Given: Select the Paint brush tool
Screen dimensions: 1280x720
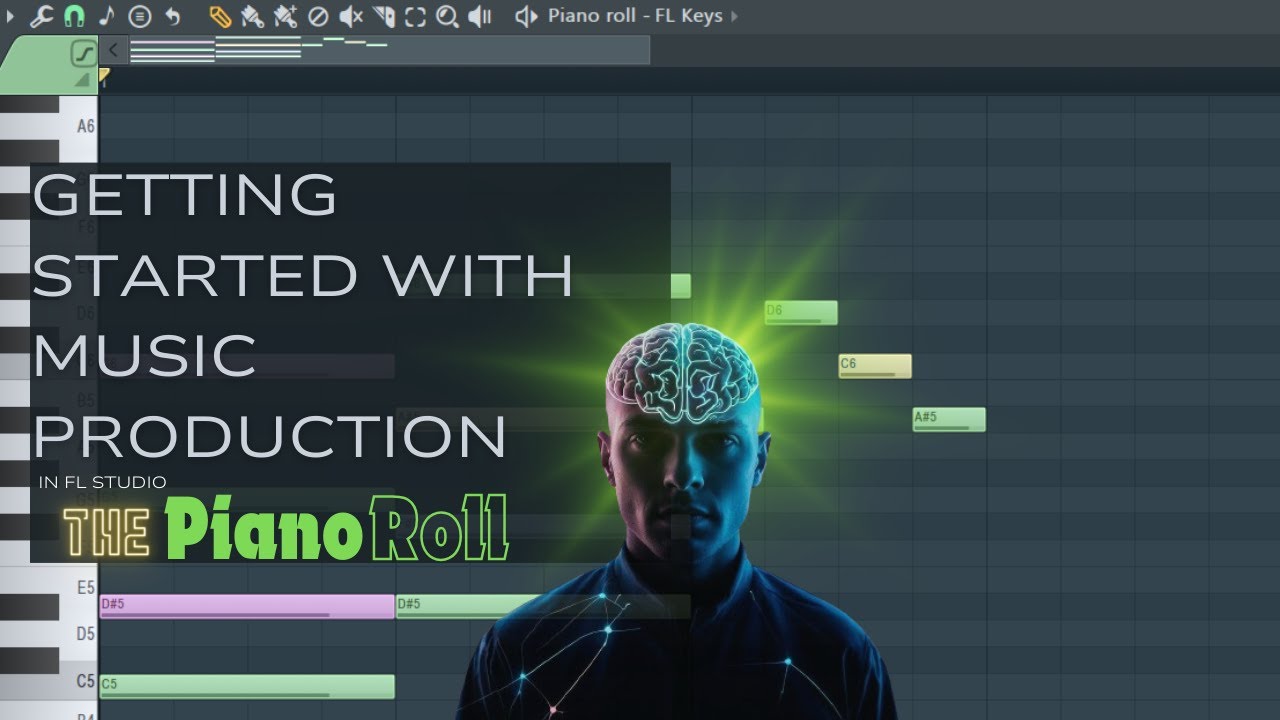Looking at the screenshot, I should pyautogui.click(x=252, y=16).
